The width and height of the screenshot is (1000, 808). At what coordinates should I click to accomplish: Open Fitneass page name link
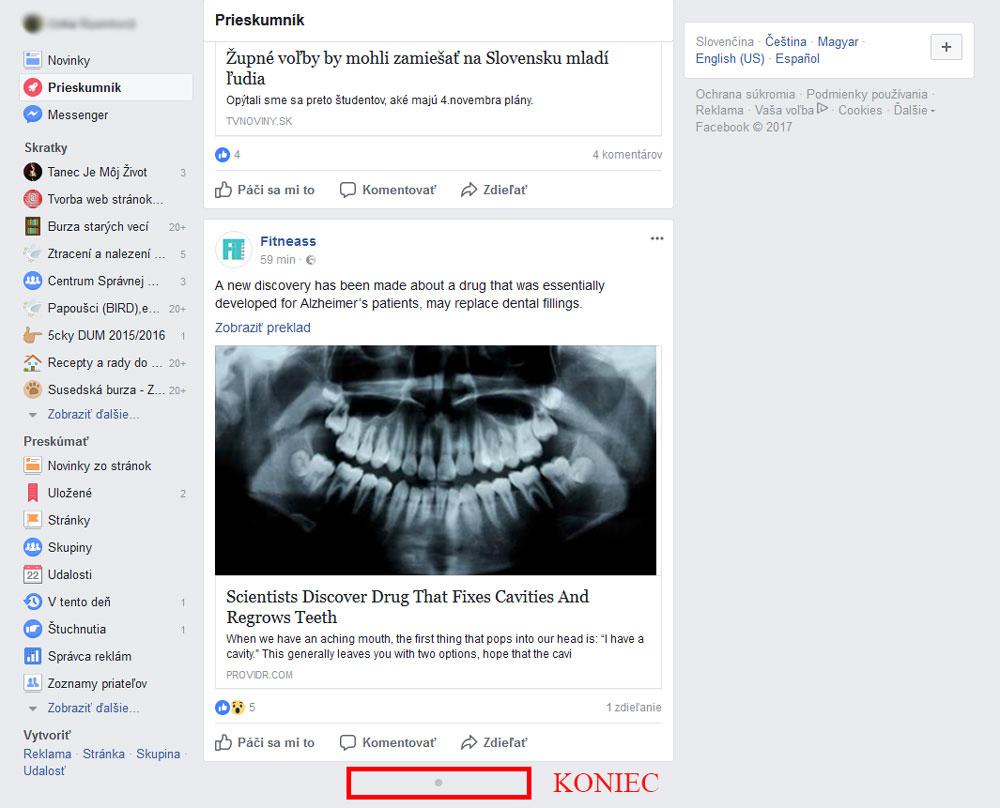(288, 241)
